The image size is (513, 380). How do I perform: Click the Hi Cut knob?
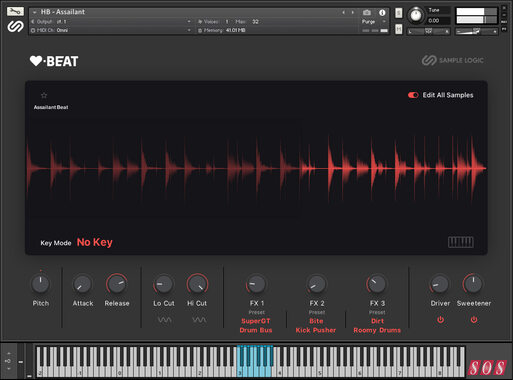click(197, 284)
